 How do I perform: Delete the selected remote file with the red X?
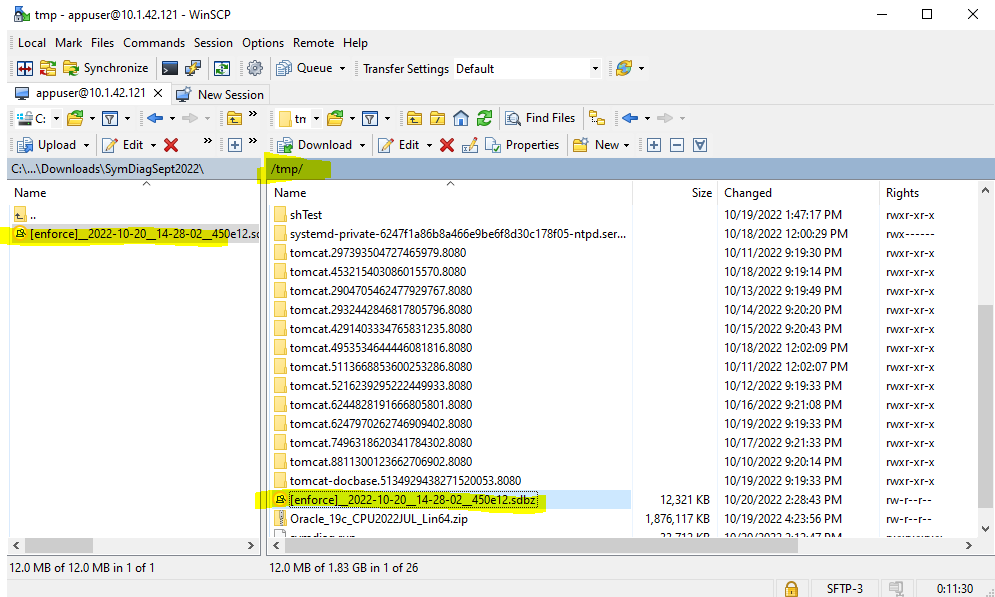[x=447, y=145]
